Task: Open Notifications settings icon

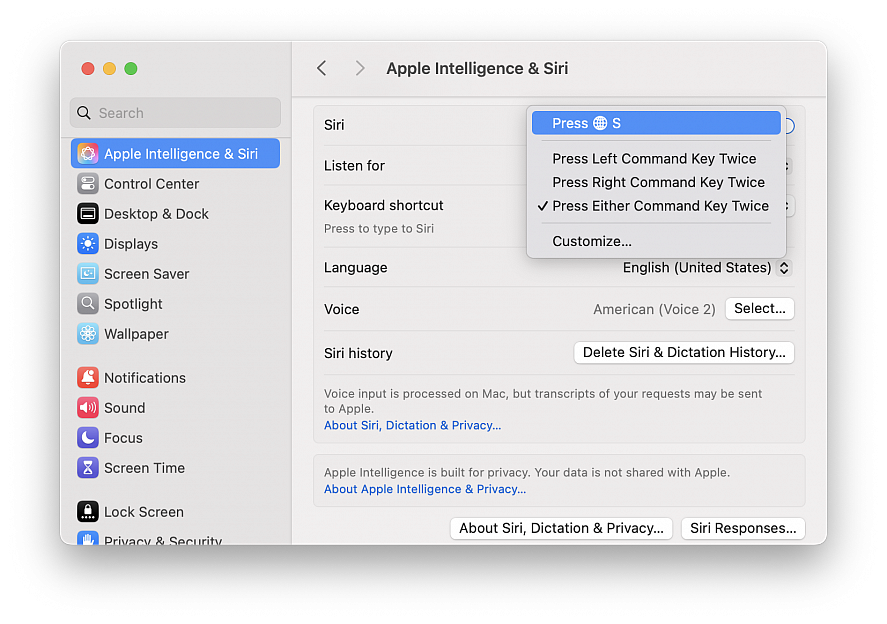Action: point(88,378)
